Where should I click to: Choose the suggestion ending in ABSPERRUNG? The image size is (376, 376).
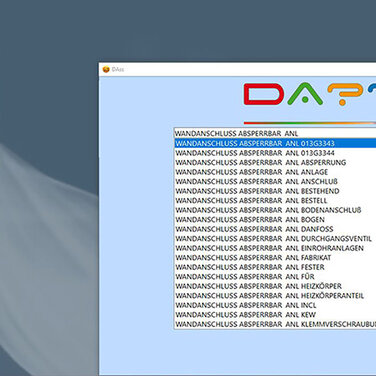(275, 162)
